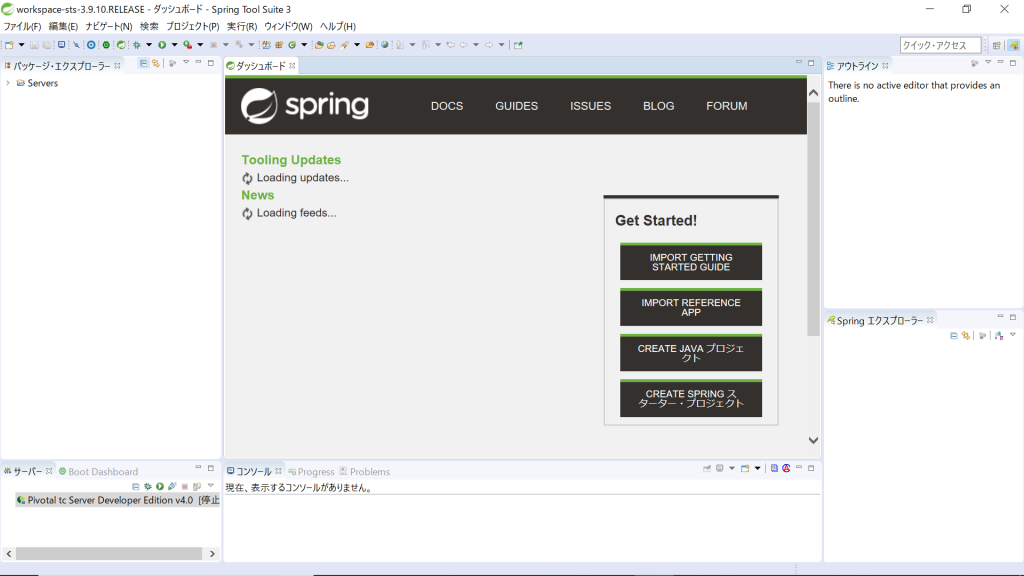
Task: Click the Collapse All icon in Servers view
Action: pos(135,487)
